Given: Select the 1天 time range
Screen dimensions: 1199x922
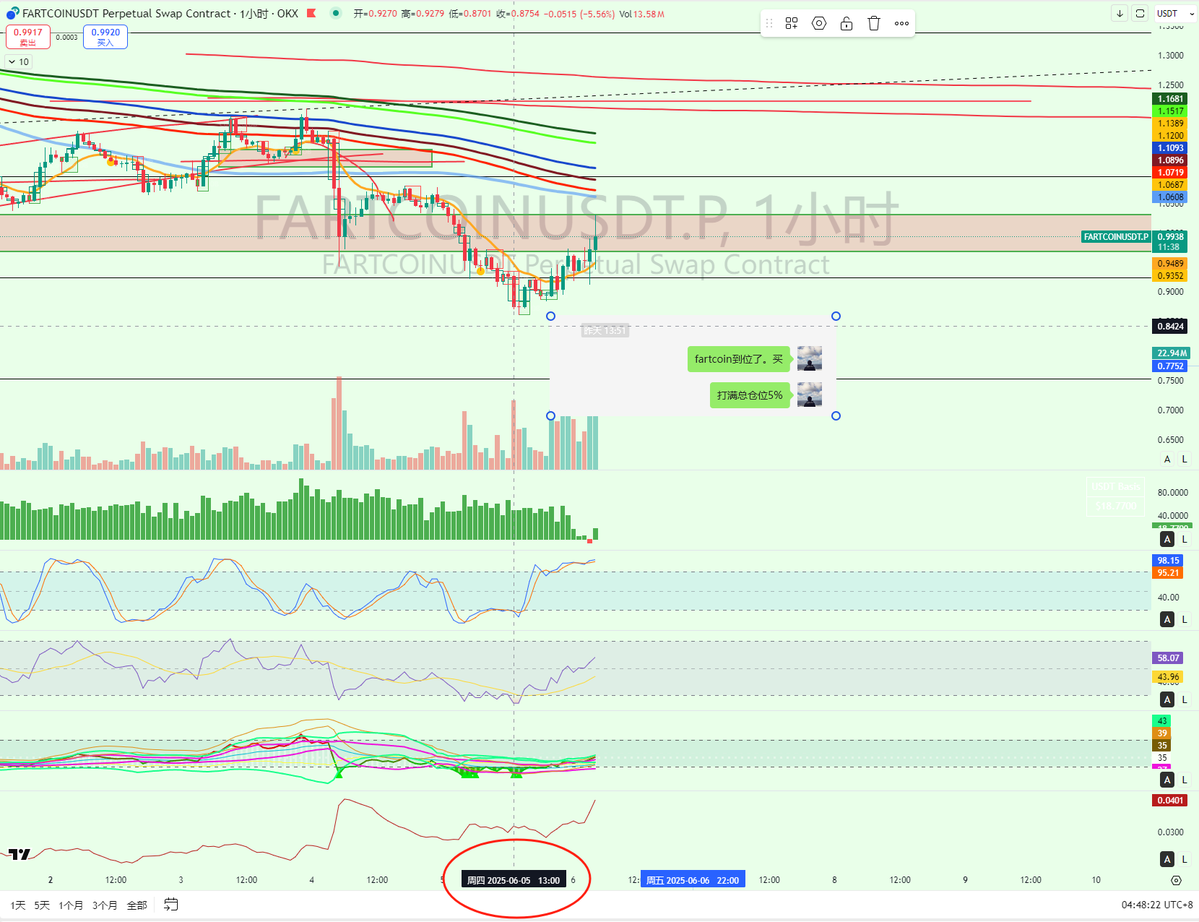Looking at the screenshot, I should coord(18,905).
